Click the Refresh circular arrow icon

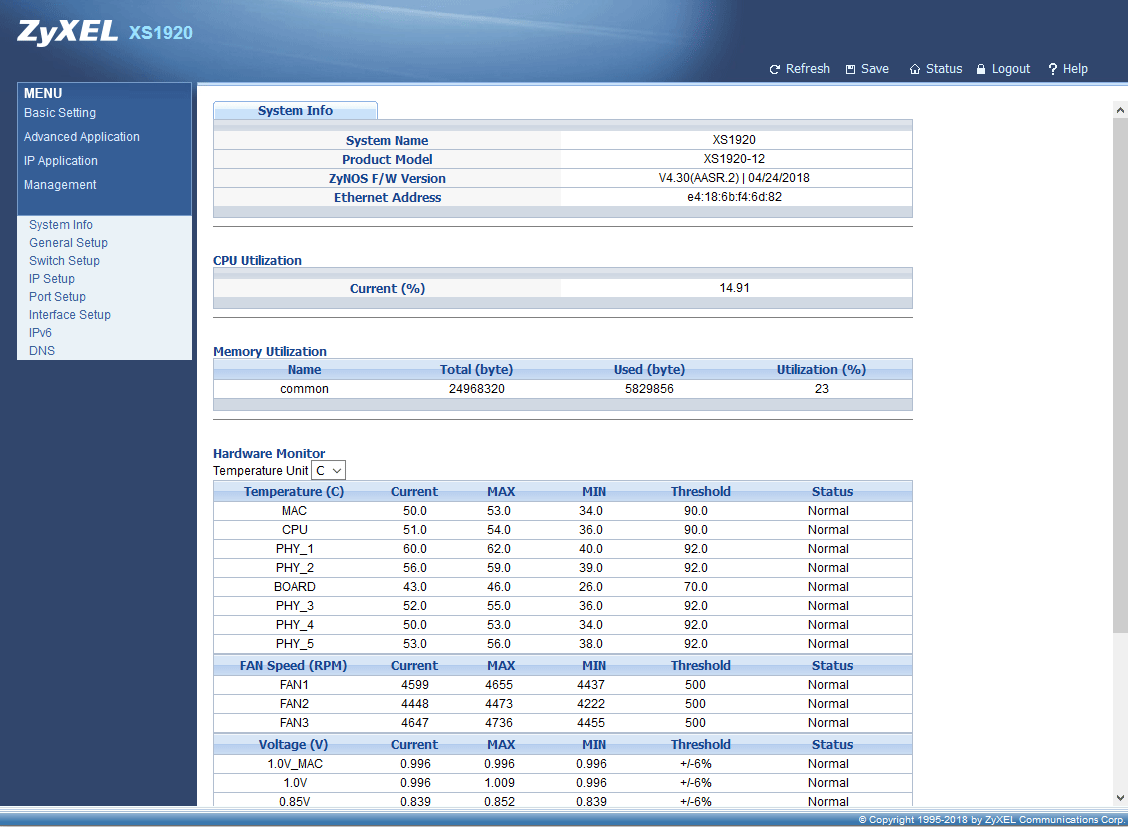[775, 69]
